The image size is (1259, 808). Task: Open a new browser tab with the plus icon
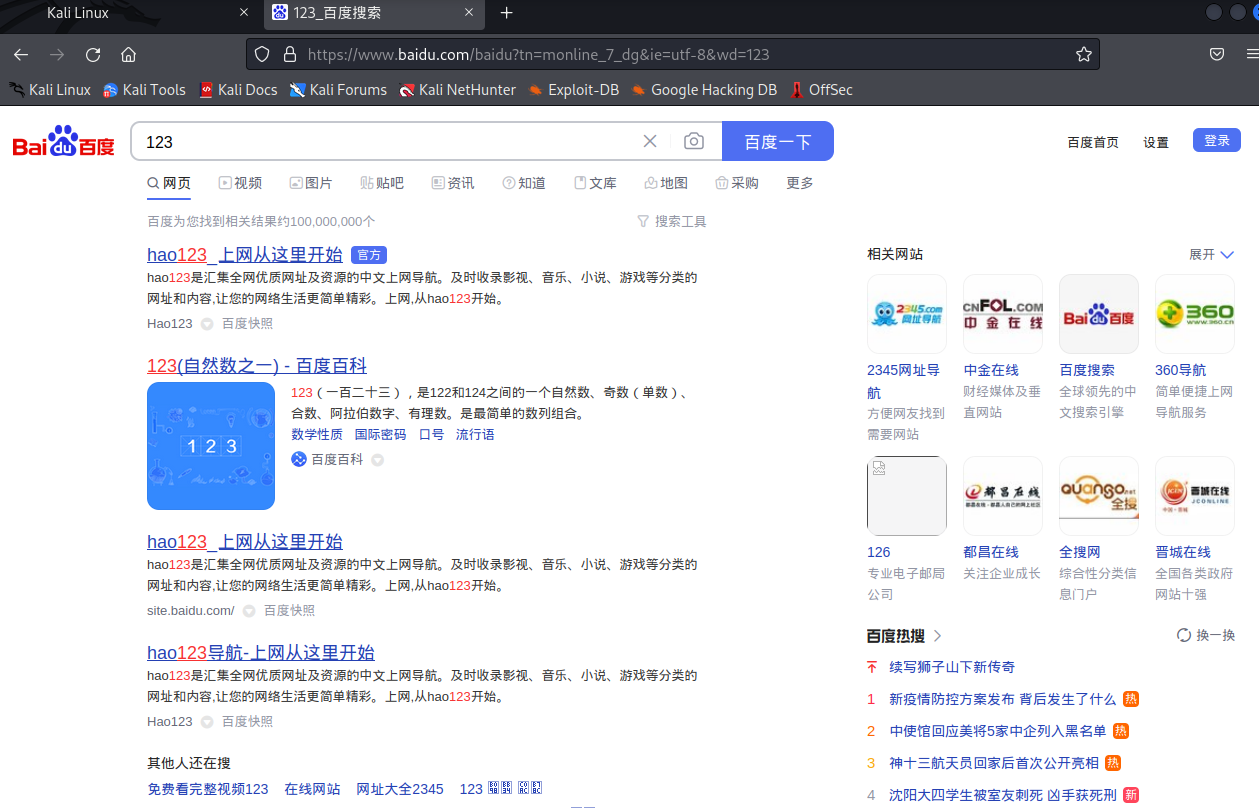point(506,14)
